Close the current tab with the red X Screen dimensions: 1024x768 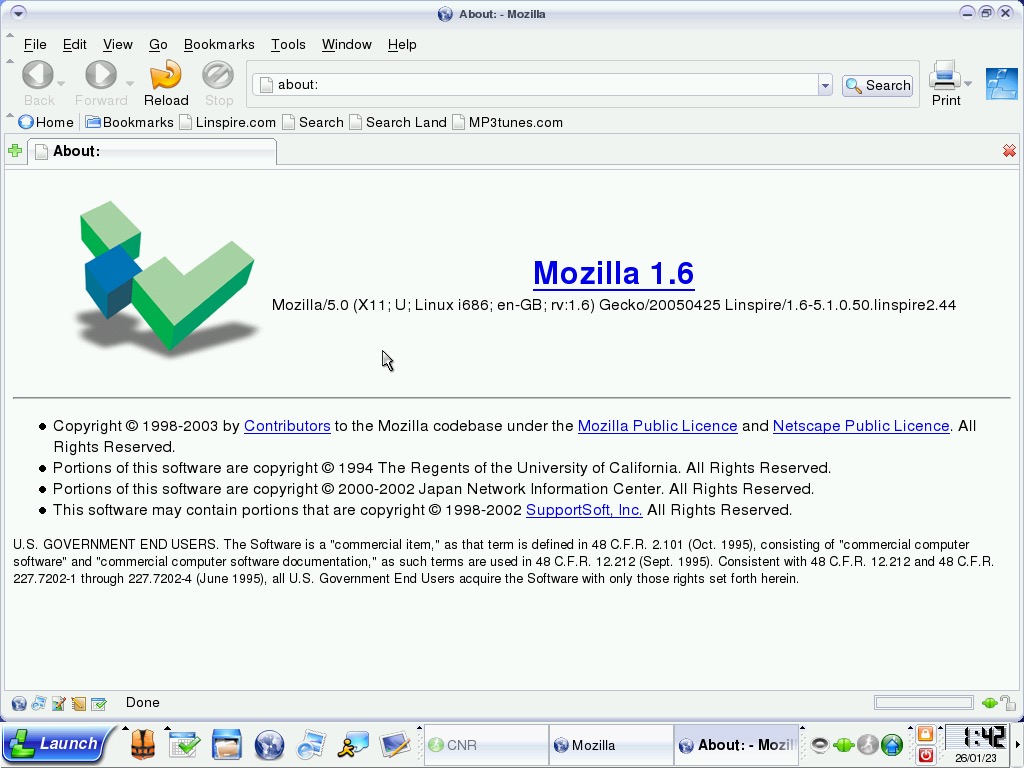click(1009, 151)
